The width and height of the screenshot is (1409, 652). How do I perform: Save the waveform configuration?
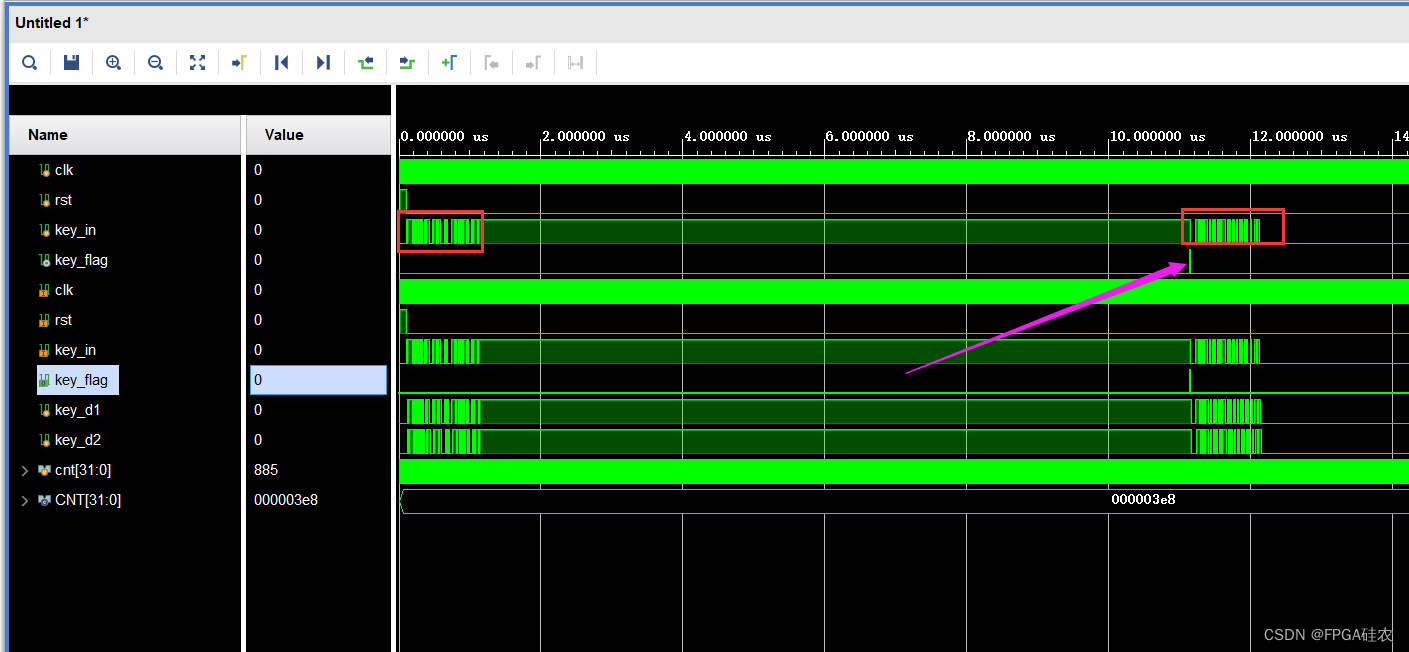tap(71, 62)
